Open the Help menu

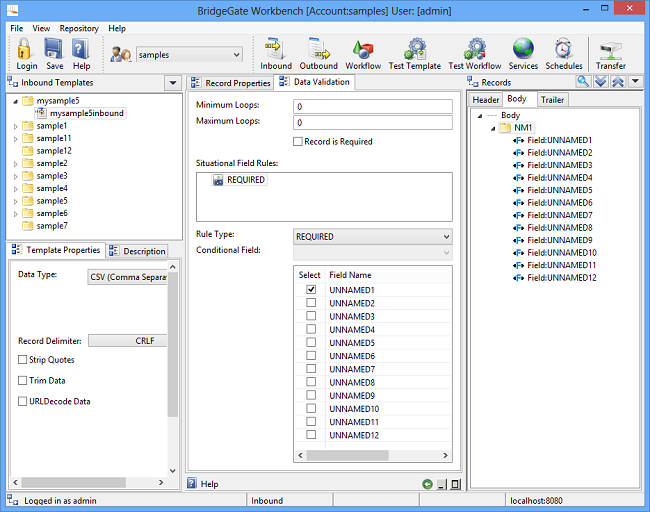[117, 28]
